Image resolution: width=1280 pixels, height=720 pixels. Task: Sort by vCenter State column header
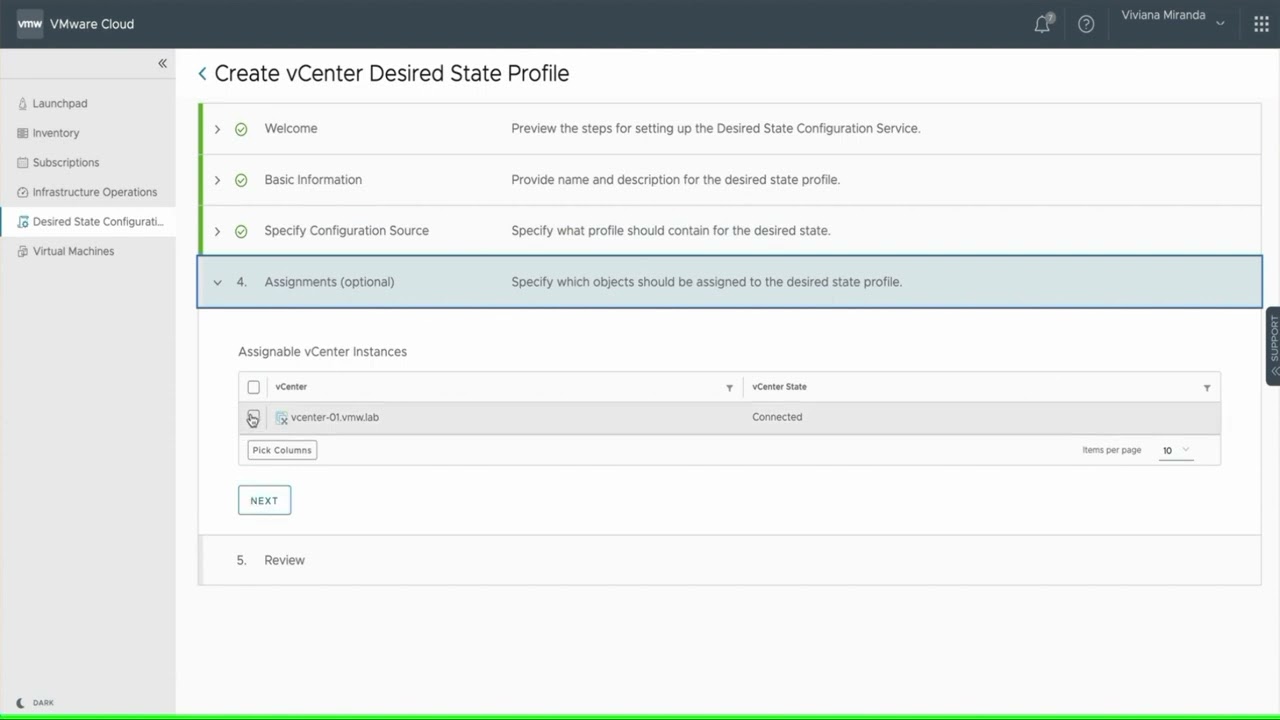pyautogui.click(x=779, y=387)
